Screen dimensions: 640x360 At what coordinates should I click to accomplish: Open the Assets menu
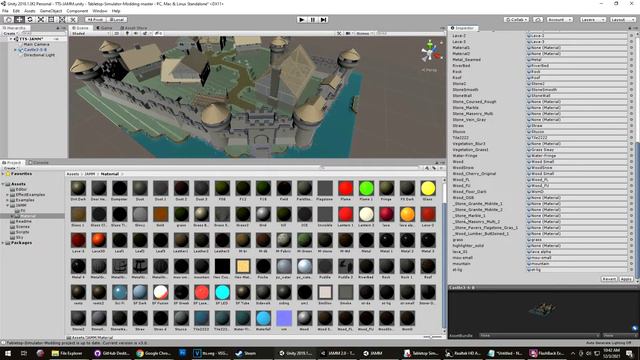[x=30, y=11]
